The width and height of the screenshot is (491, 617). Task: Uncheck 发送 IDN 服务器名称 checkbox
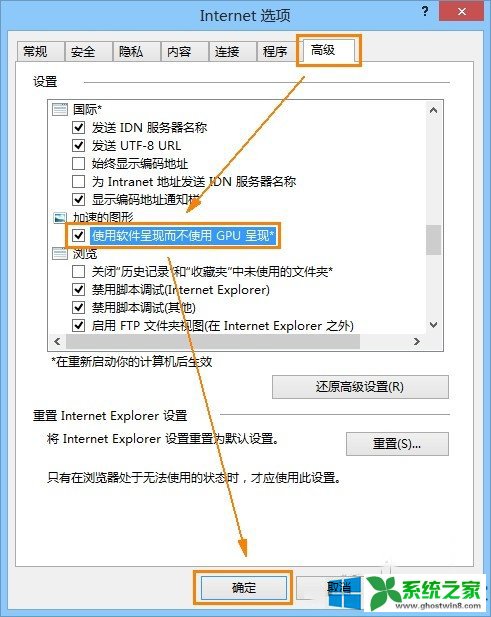pyautogui.click(x=79, y=127)
